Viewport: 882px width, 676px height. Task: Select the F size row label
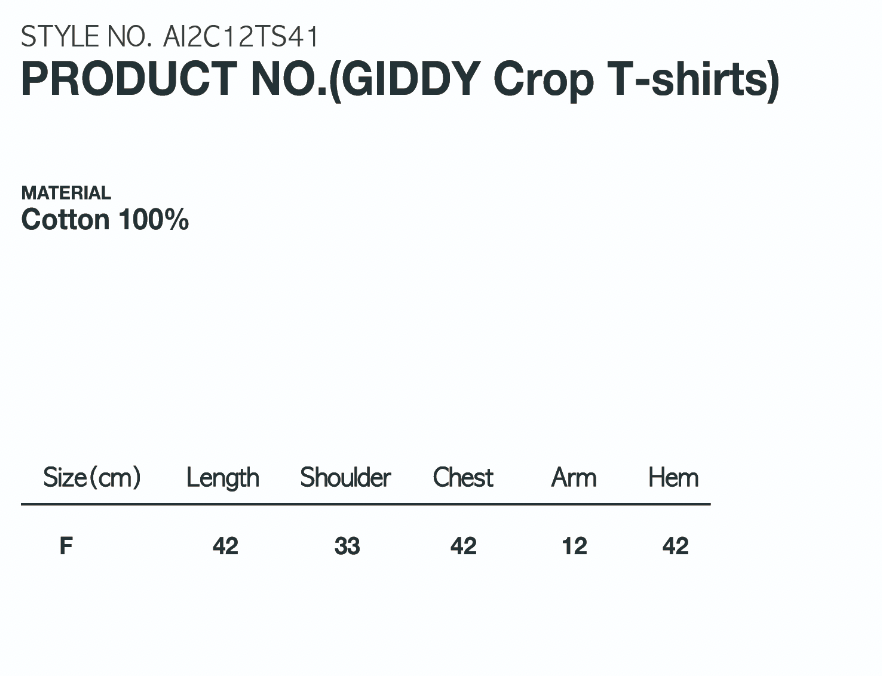(x=66, y=546)
